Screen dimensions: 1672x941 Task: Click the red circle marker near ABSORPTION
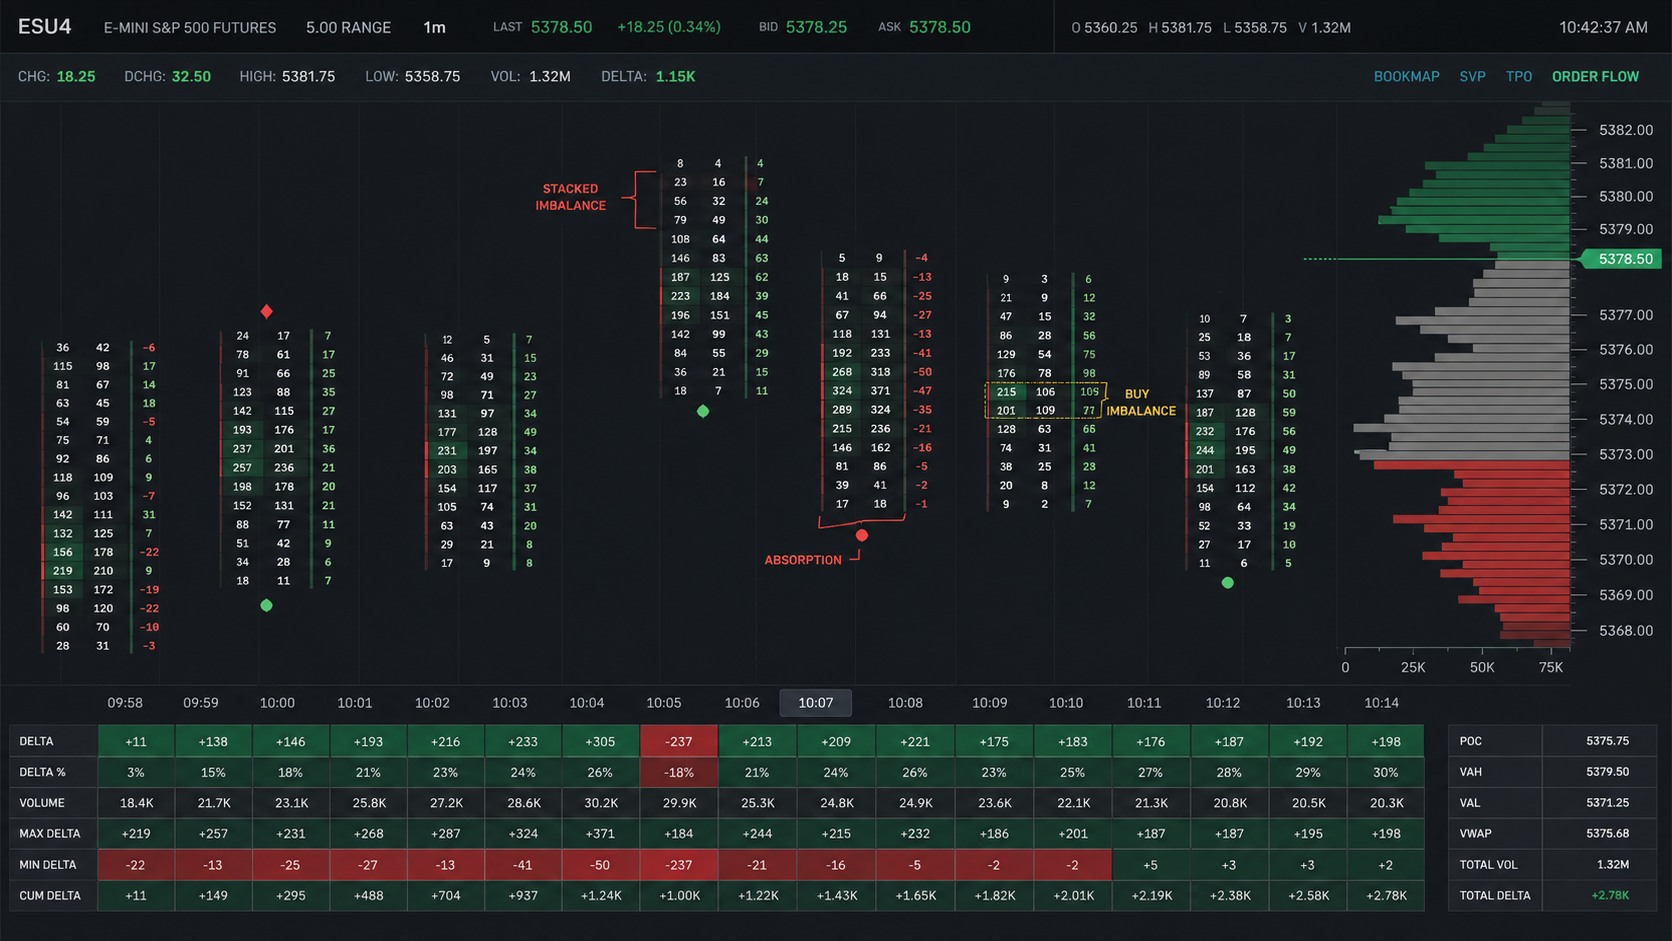(x=861, y=536)
